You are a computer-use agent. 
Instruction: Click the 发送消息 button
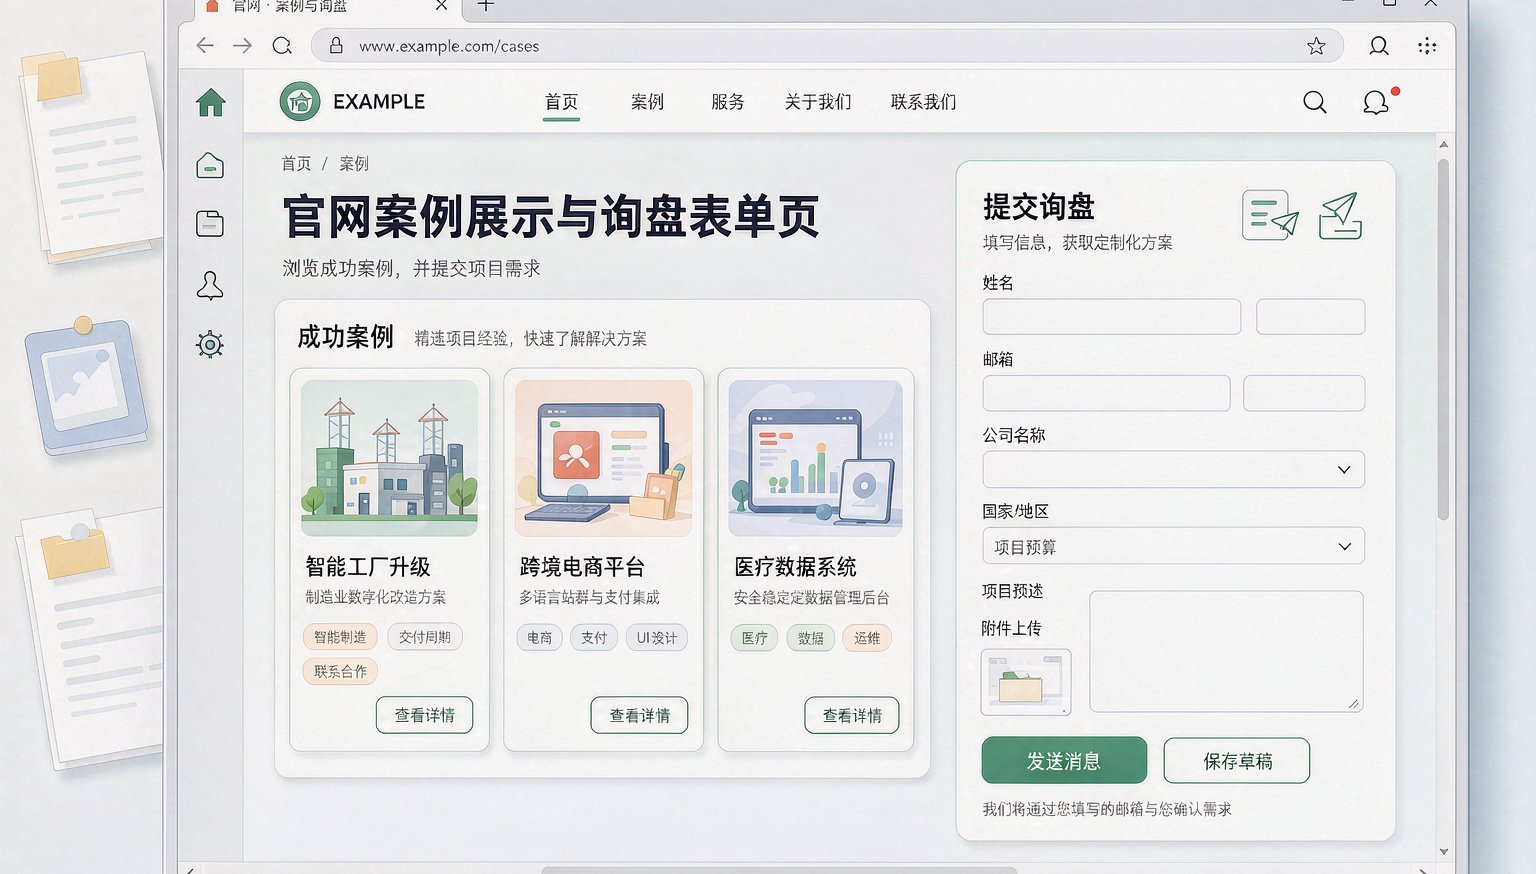click(x=1064, y=760)
